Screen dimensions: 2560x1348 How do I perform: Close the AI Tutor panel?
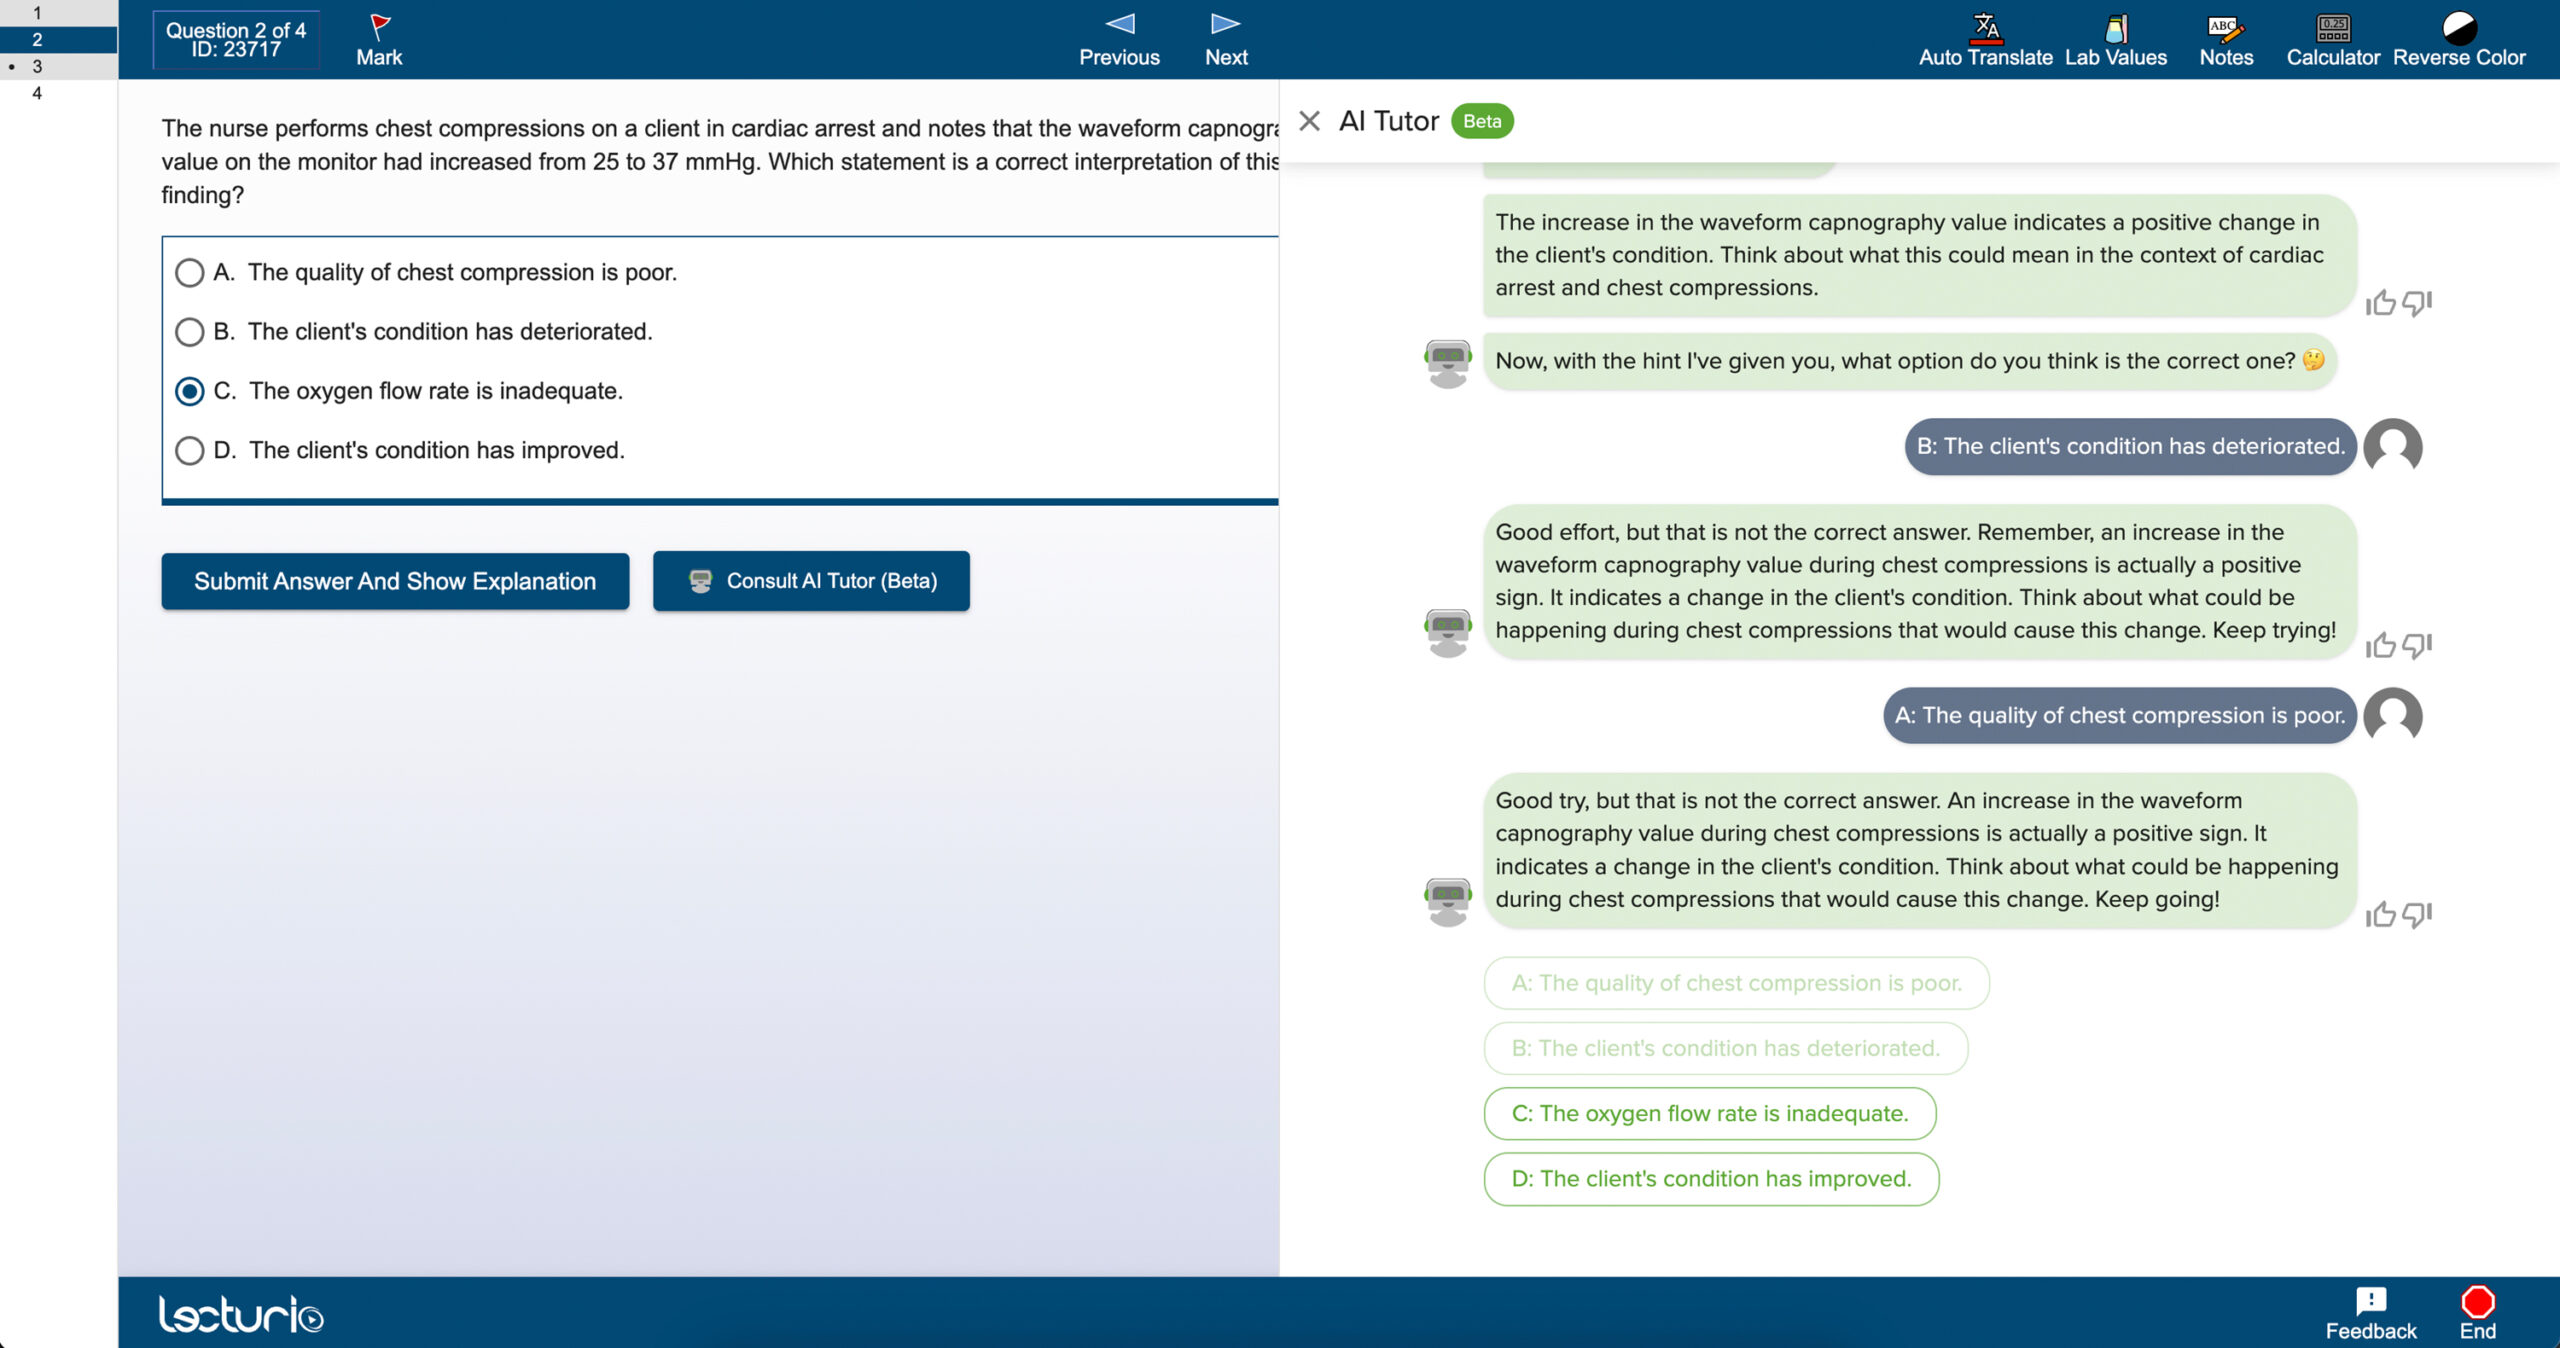click(x=1304, y=120)
